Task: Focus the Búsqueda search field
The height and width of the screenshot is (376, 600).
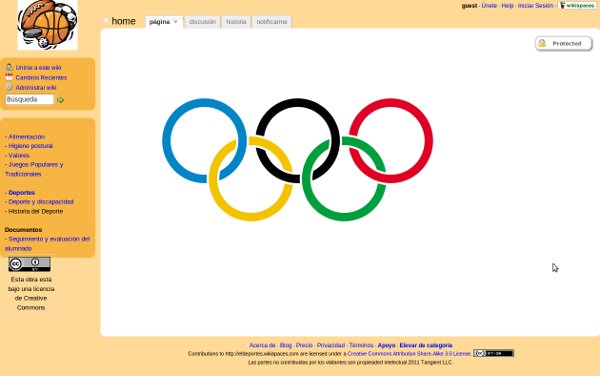Action: 29,99
